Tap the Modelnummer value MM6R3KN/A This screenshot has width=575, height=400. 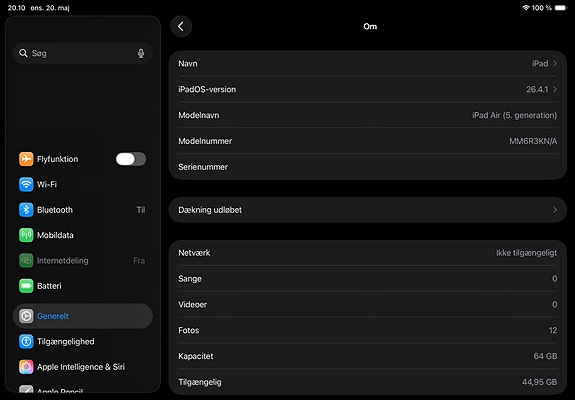[x=533, y=141]
